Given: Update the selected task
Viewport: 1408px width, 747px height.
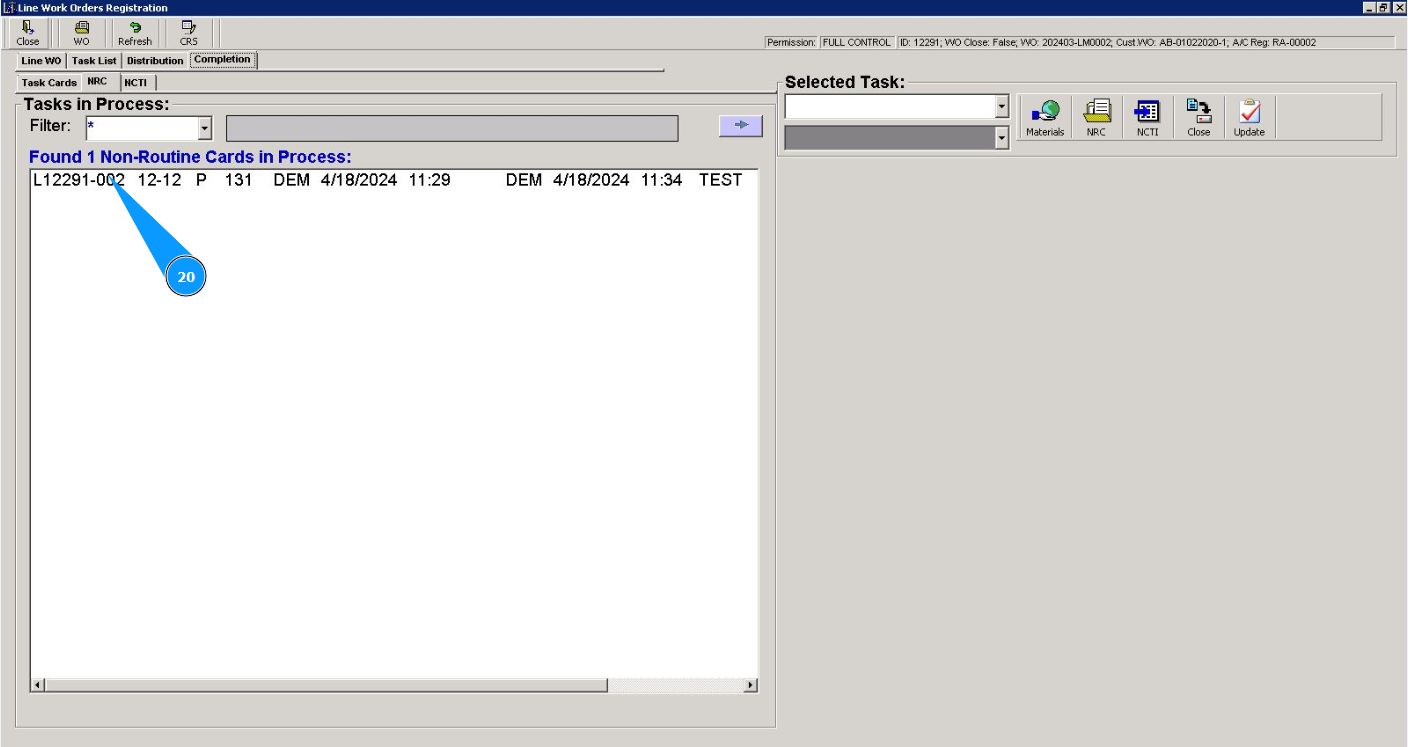Looking at the screenshot, I should (1249, 118).
